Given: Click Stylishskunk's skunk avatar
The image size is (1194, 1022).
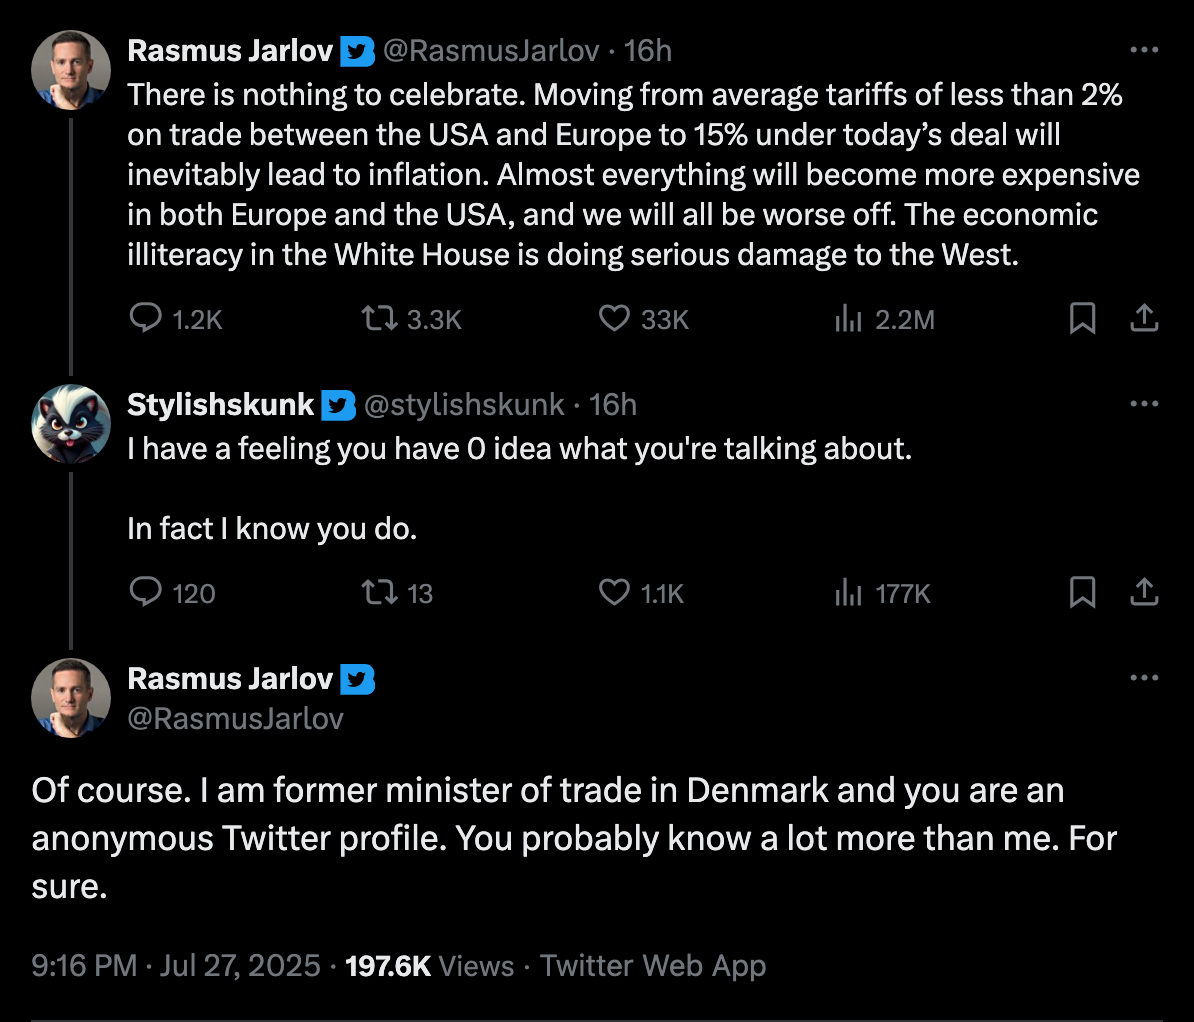Looking at the screenshot, I should [71, 424].
